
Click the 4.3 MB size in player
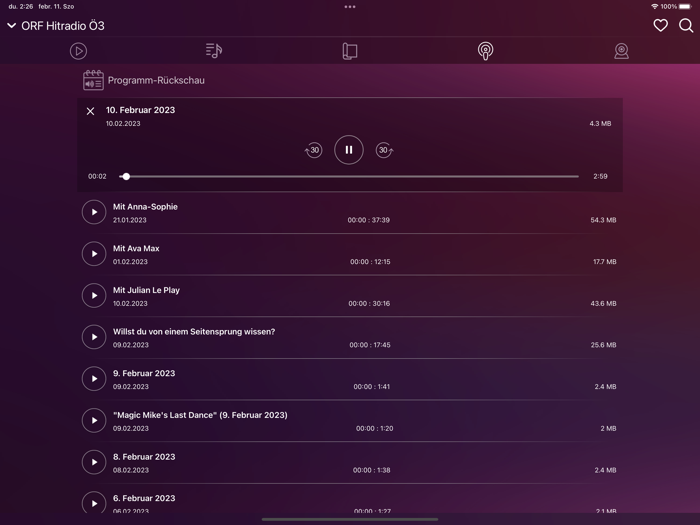point(600,124)
